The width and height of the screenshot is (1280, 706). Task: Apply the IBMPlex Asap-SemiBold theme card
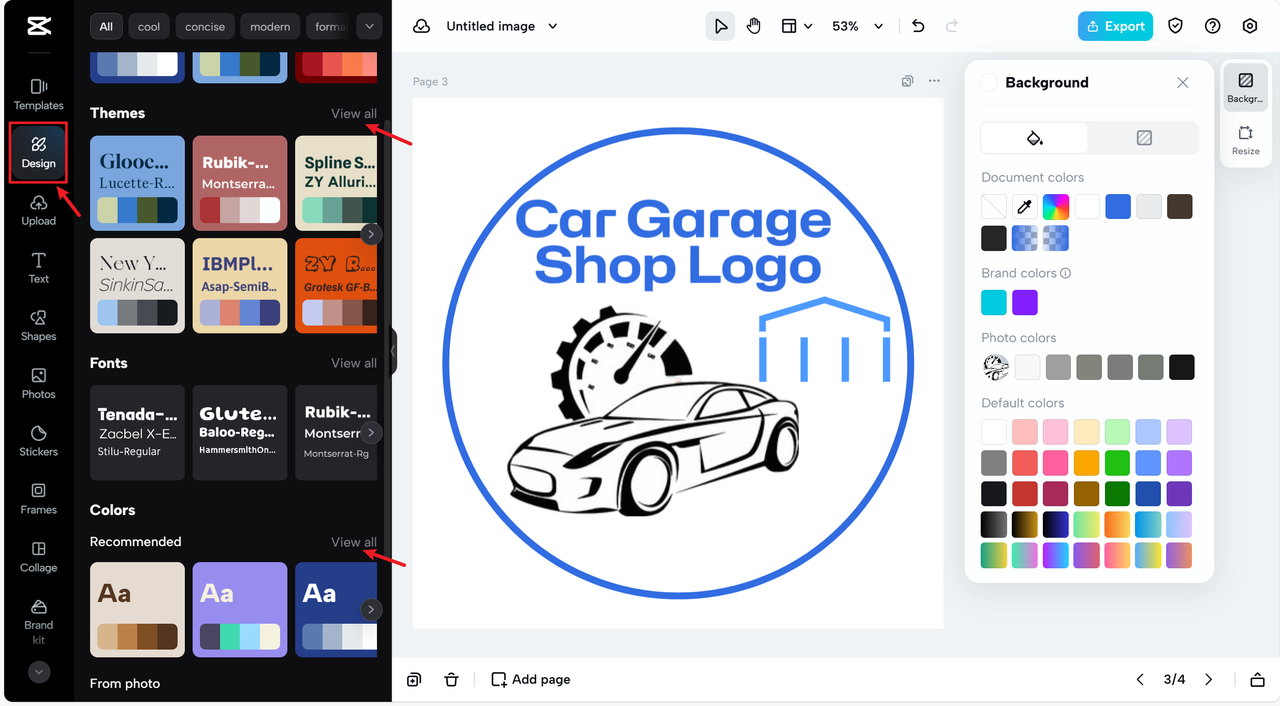pyautogui.click(x=240, y=285)
